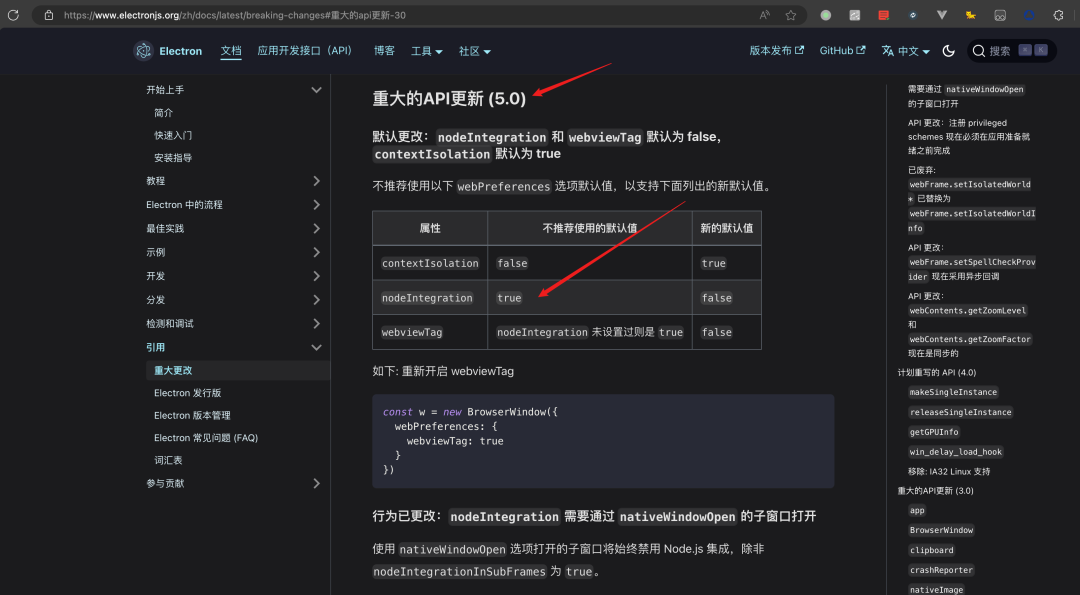Click the translate language icon
The image size is (1080, 595).
tap(888, 51)
